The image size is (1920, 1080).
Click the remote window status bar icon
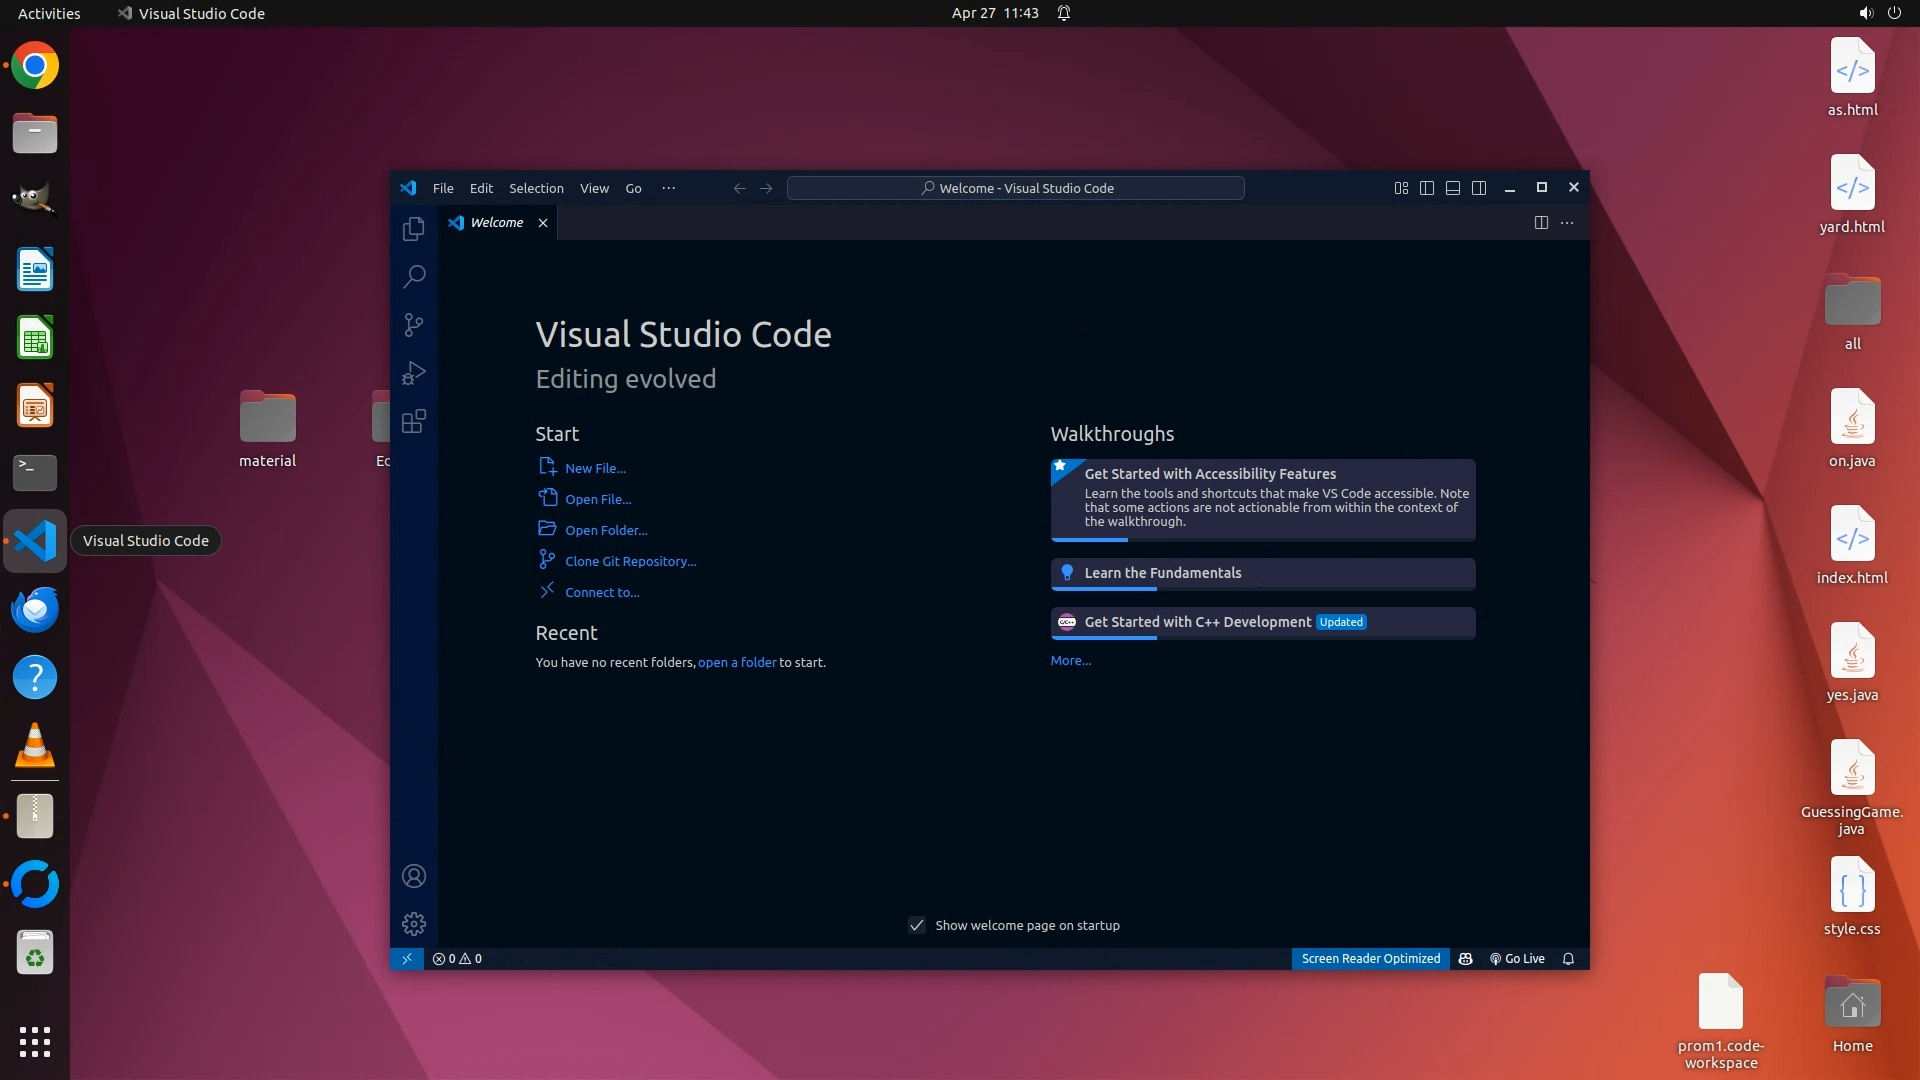406,959
